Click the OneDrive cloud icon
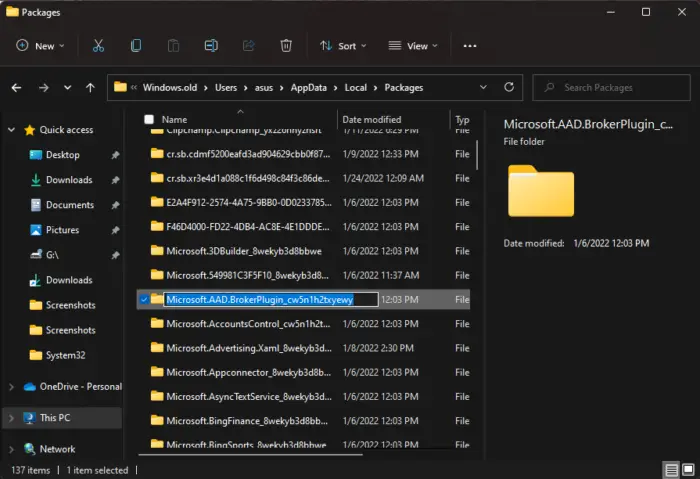700x479 pixels. click(x=30, y=387)
